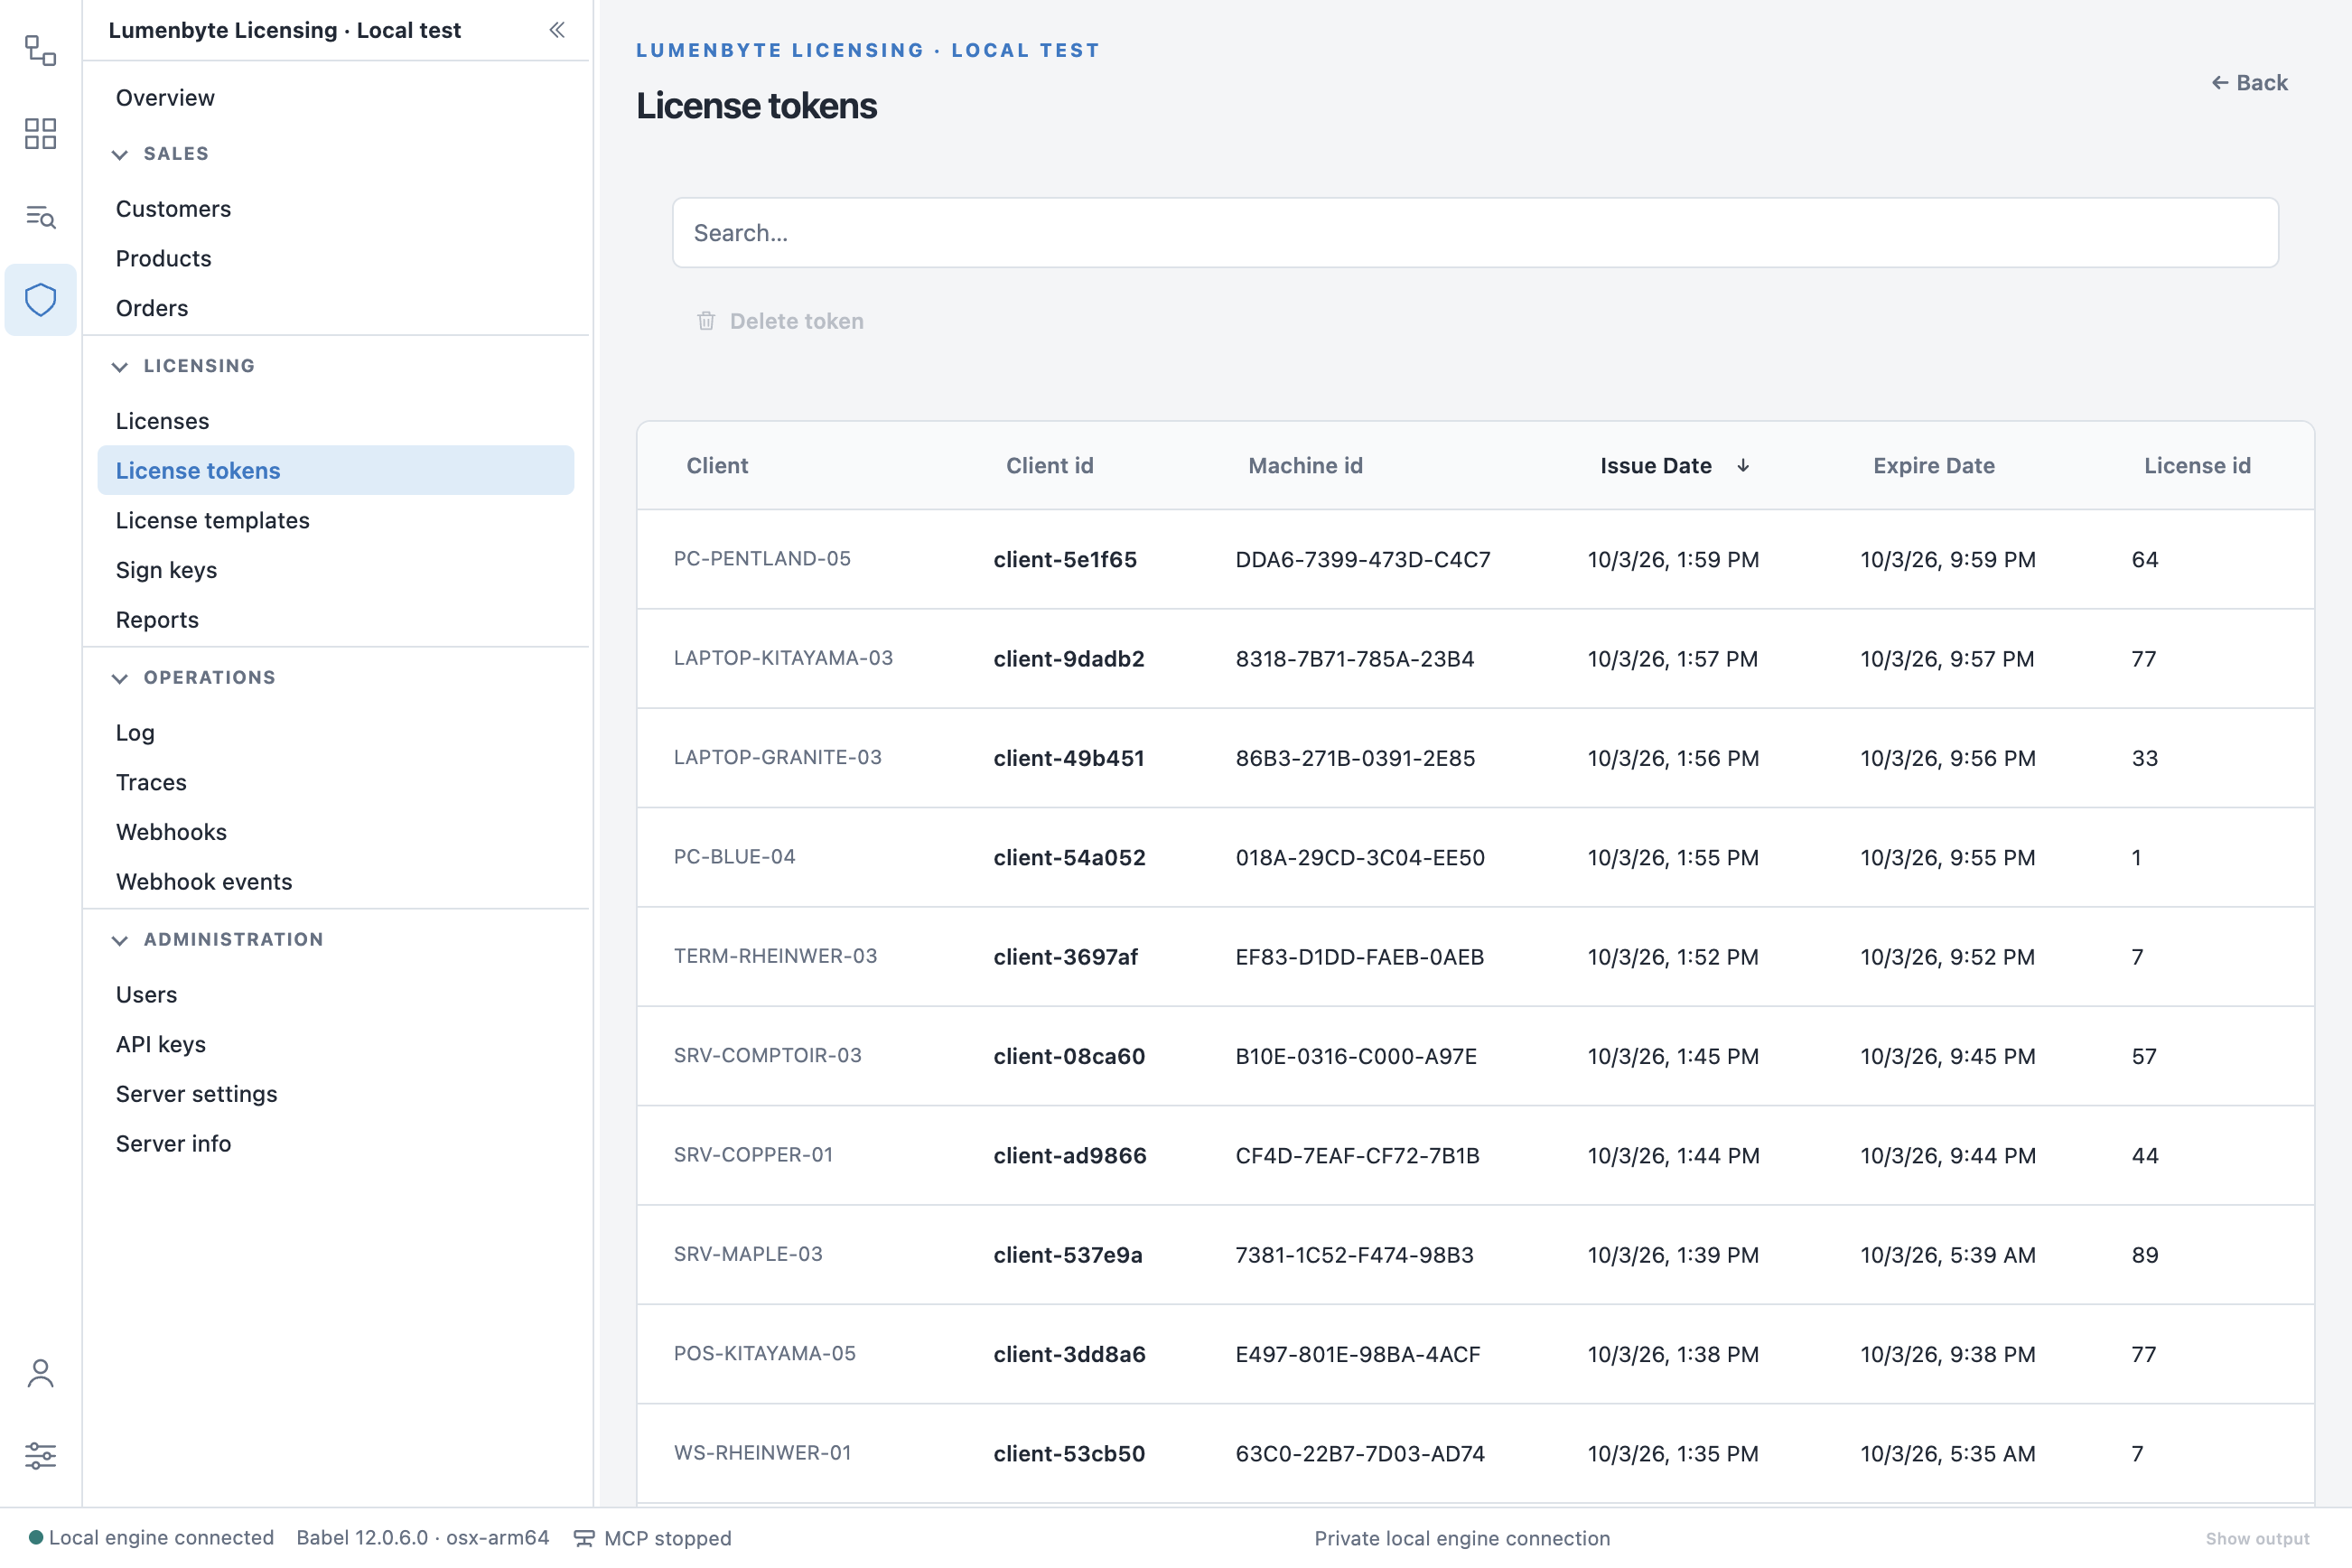Open the dashboard grid icon in the rail
Viewport: 2352px width, 1568px height.
pyautogui.click(x=40, y=134)
